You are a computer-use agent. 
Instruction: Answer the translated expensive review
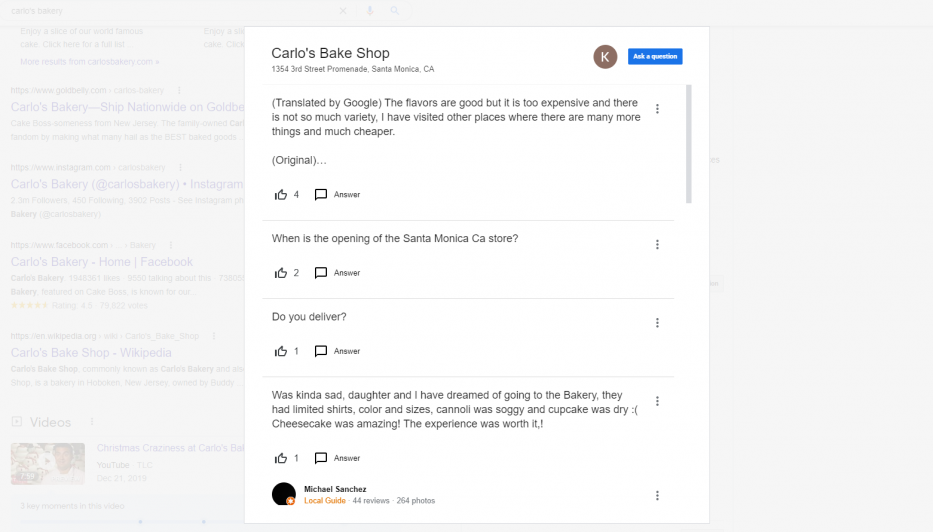(x=337, y=195)
